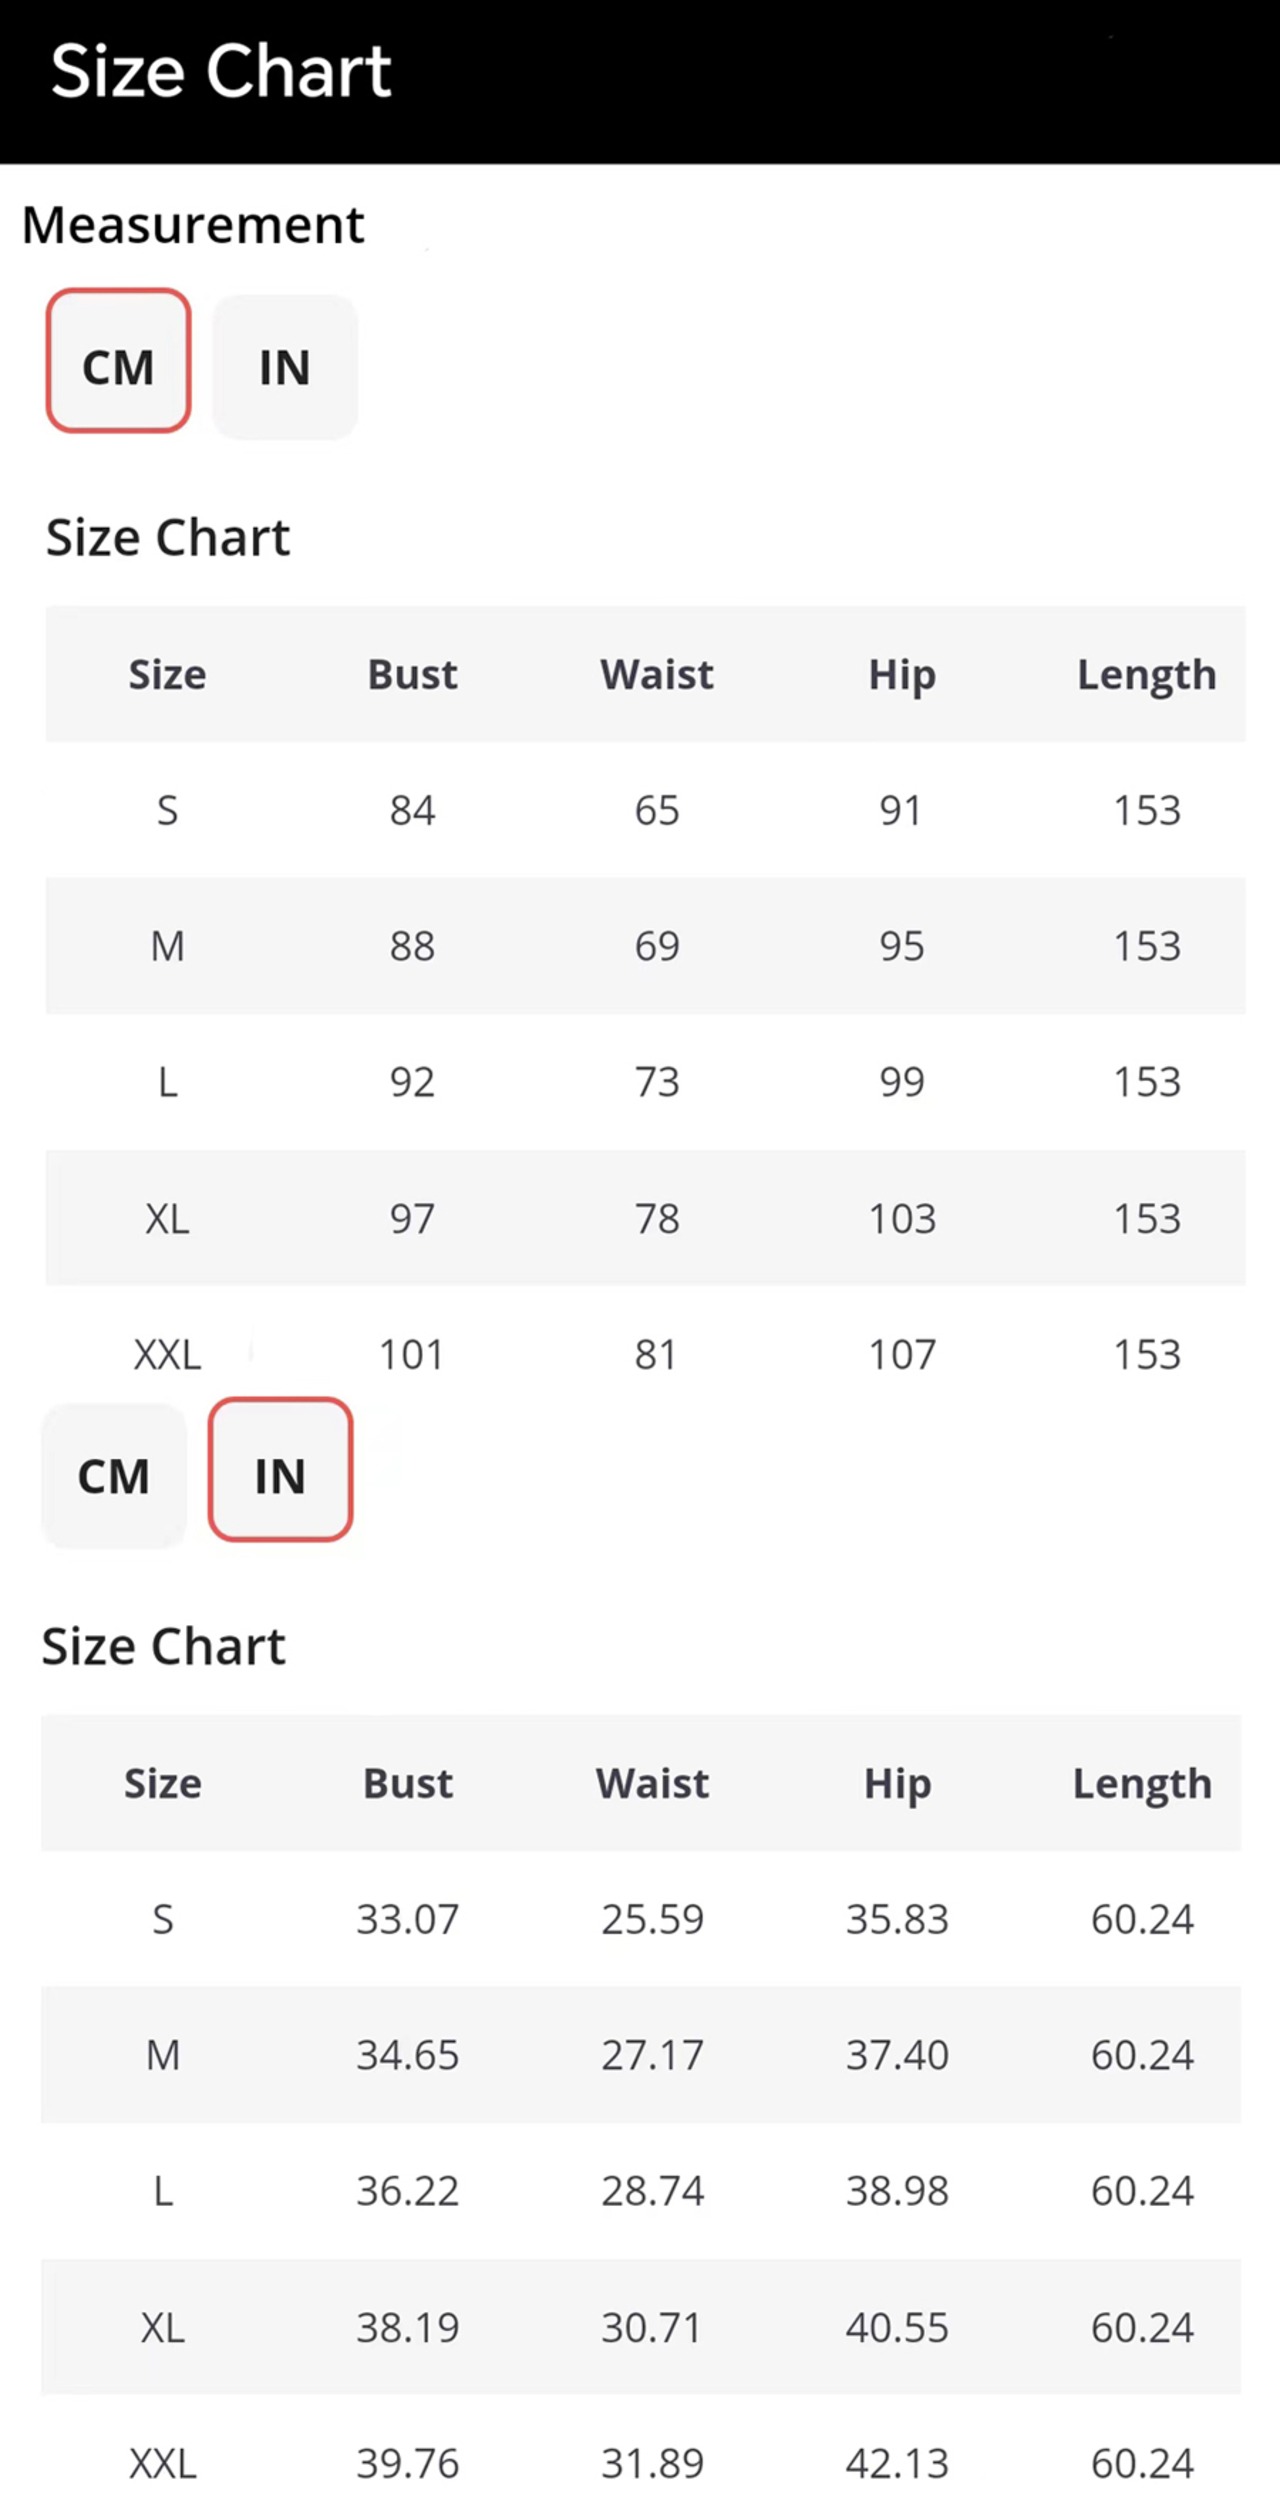Select the Hip header in centimeter table
The width and height of the screenshot is (1280, 2510).
coord(901,675)
